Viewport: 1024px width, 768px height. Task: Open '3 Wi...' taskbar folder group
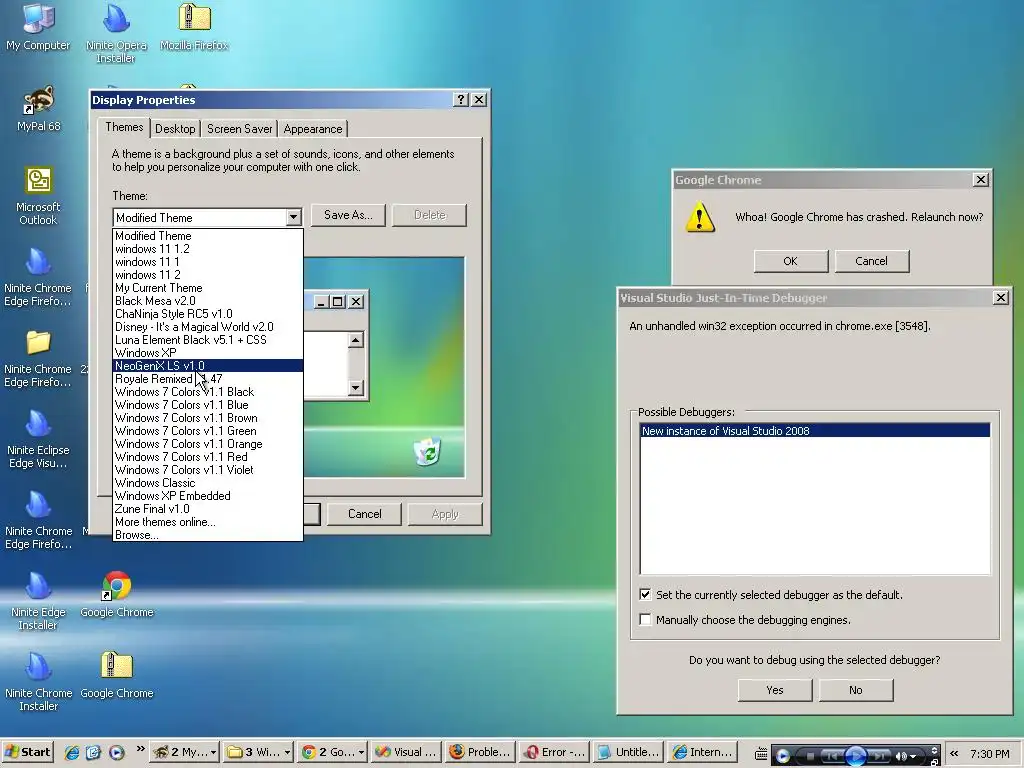tap(258, 752)
